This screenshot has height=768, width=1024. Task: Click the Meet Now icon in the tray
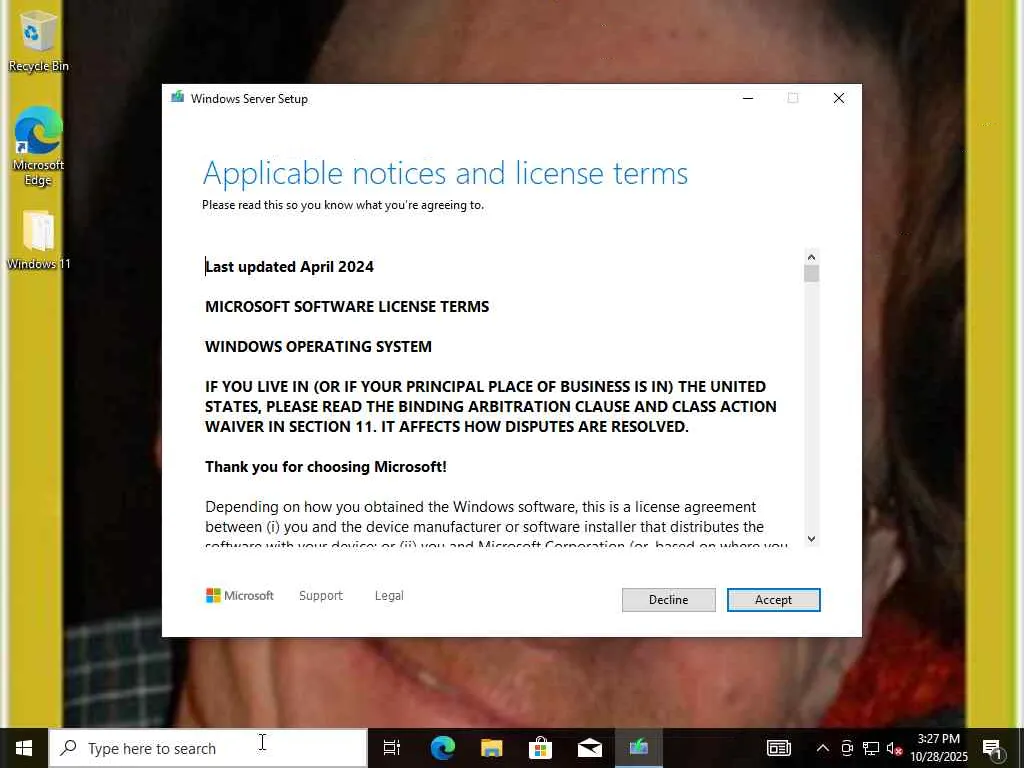click(x=847, y=748)
